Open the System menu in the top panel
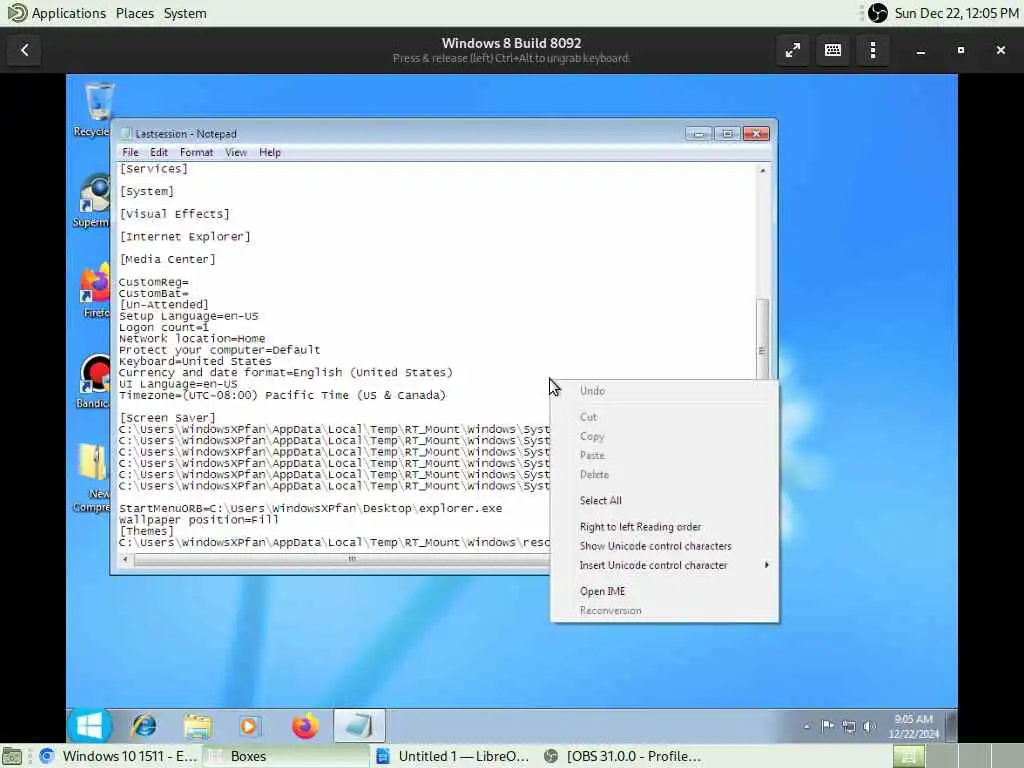Viewport: 1024px width, 768px height. 185,13
